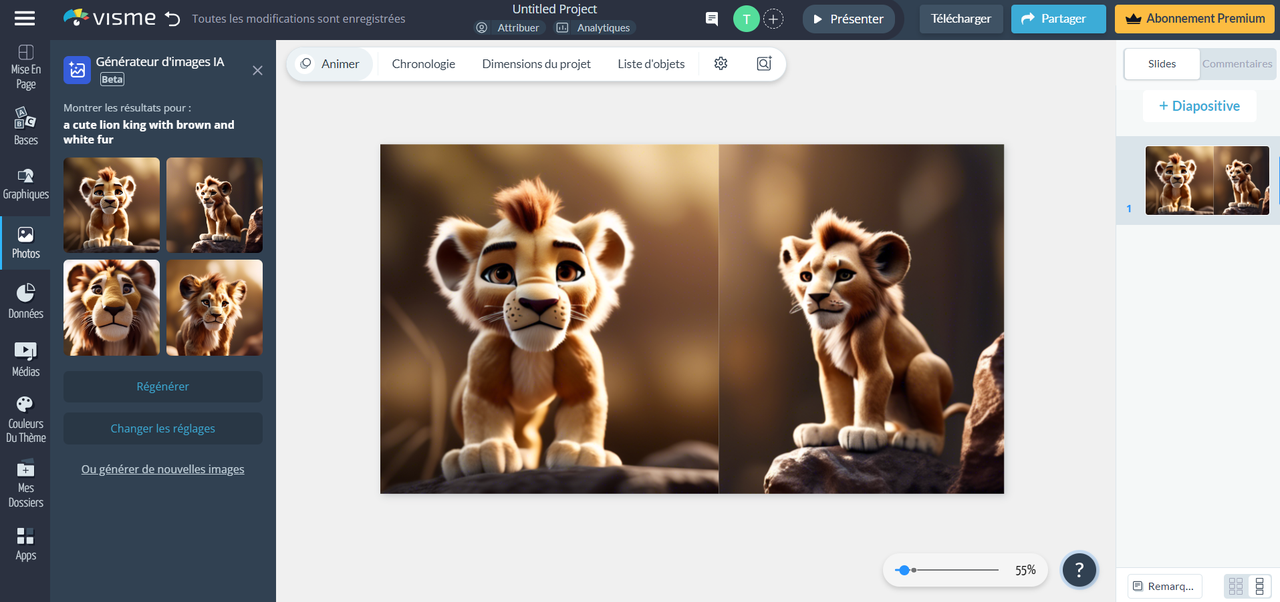Select the side-glancing maned lion cub thumbnail

pyautogui.click(x=215, y=308)
